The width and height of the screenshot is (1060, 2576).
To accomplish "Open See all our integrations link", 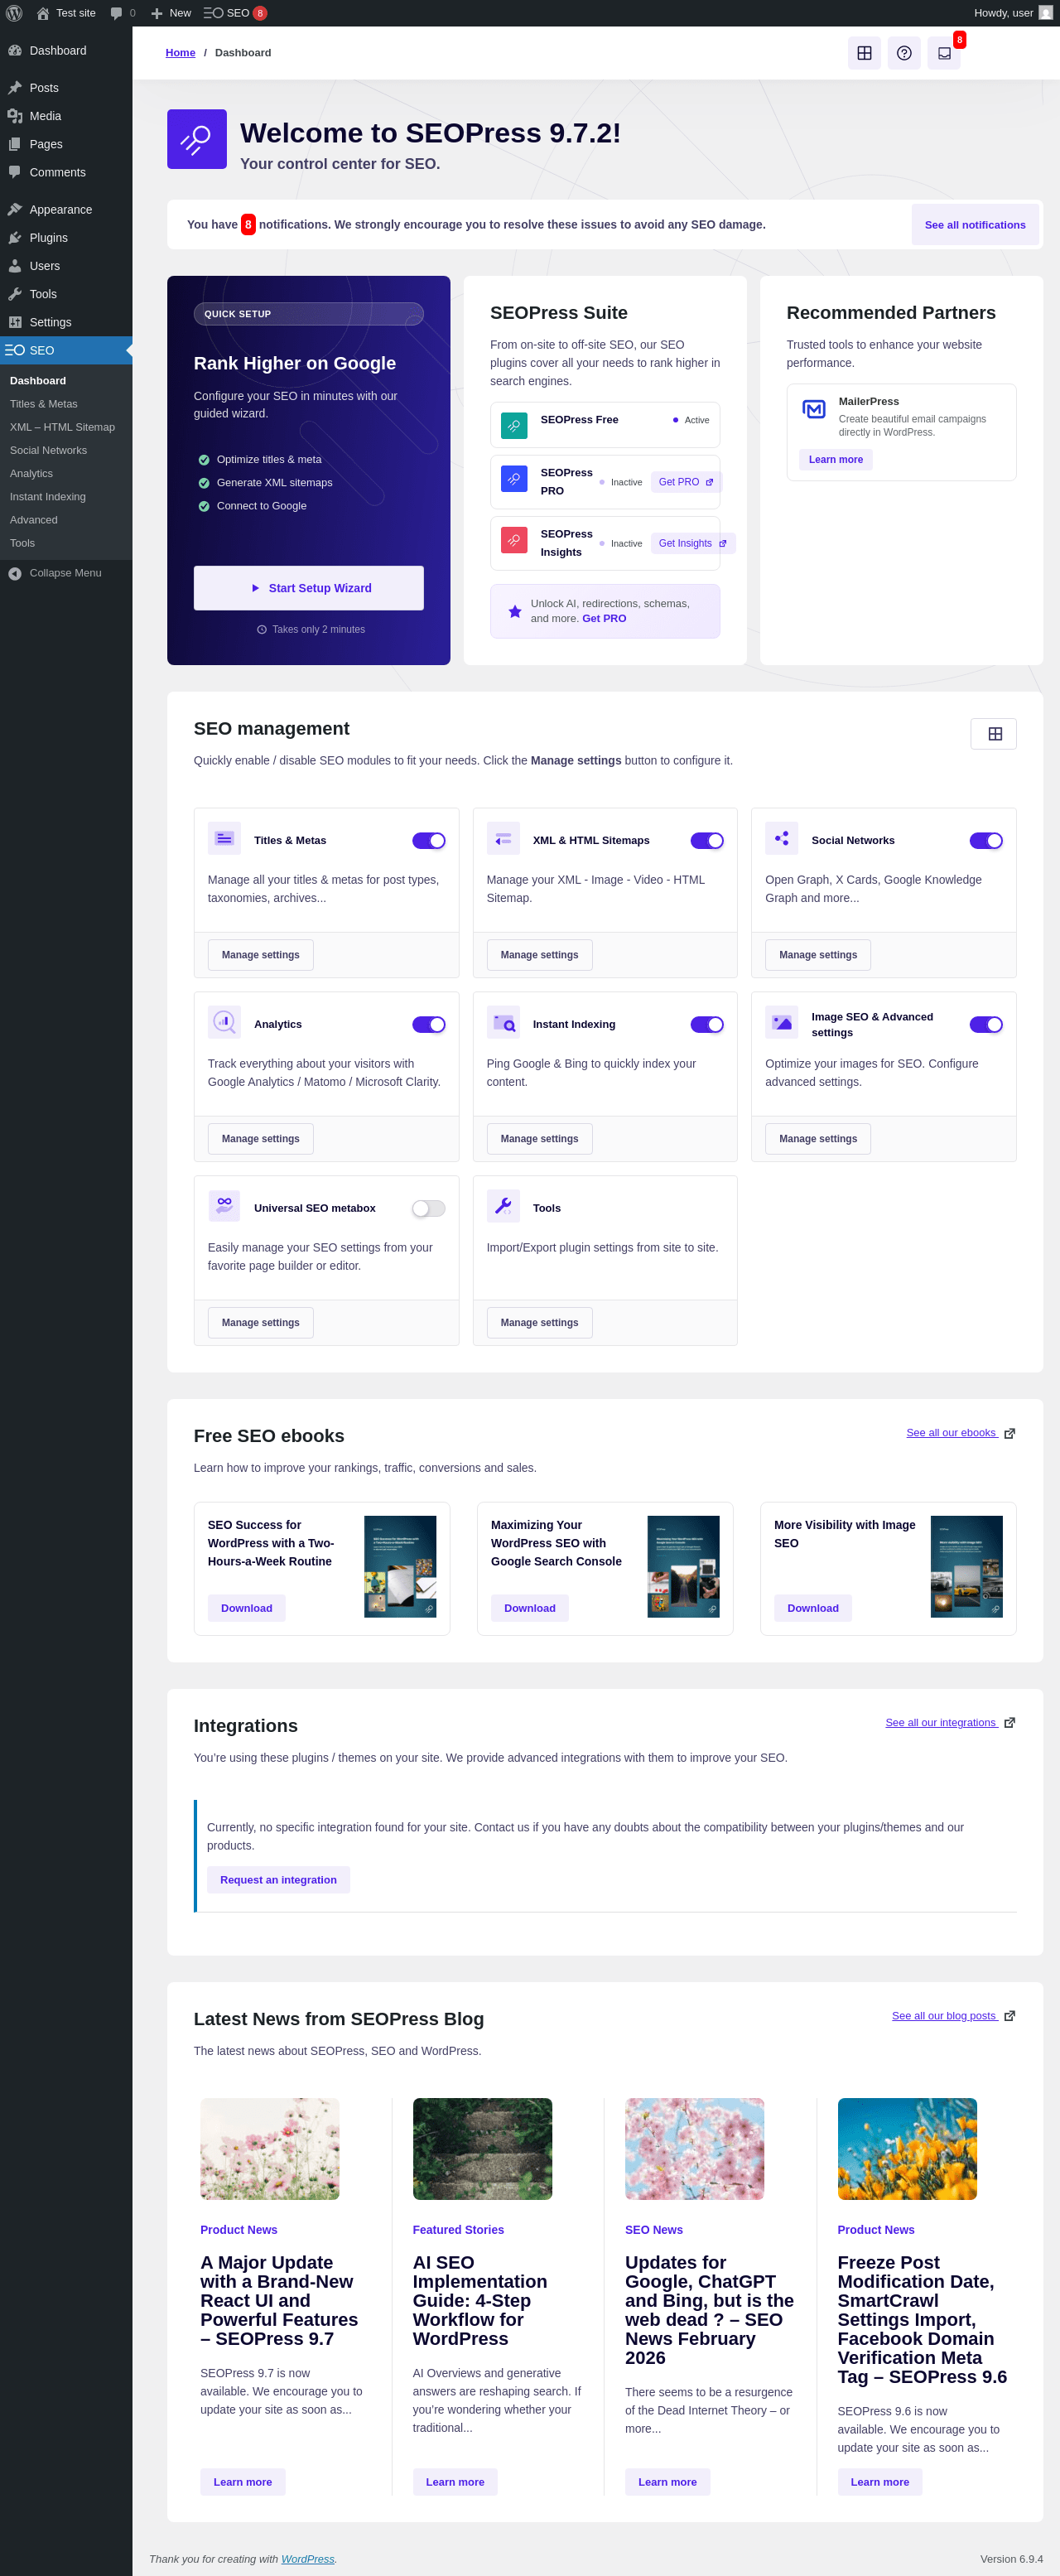I will pos(950,1723).
